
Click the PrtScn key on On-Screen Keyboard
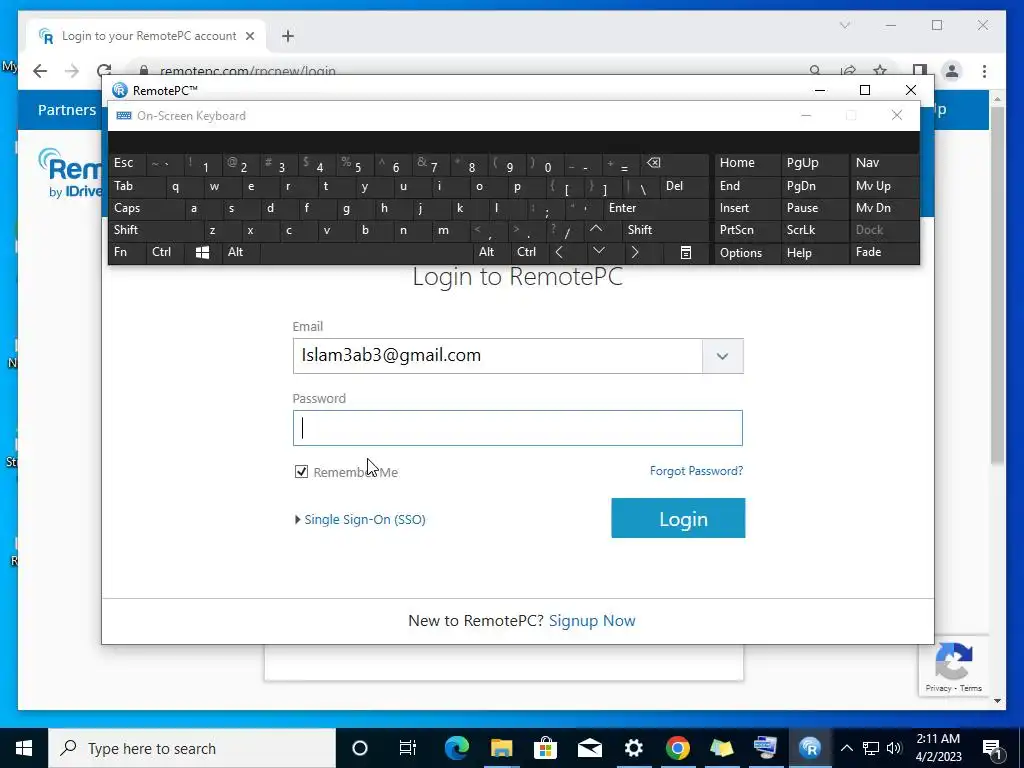(x=747, y=230)
